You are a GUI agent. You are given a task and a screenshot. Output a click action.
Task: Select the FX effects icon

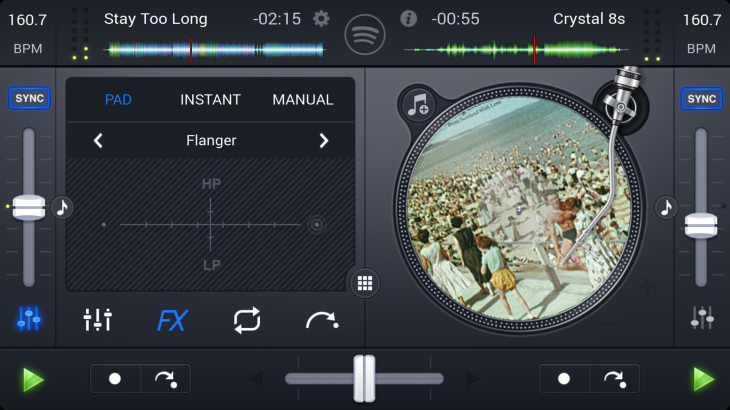click(x=172, y=320)
